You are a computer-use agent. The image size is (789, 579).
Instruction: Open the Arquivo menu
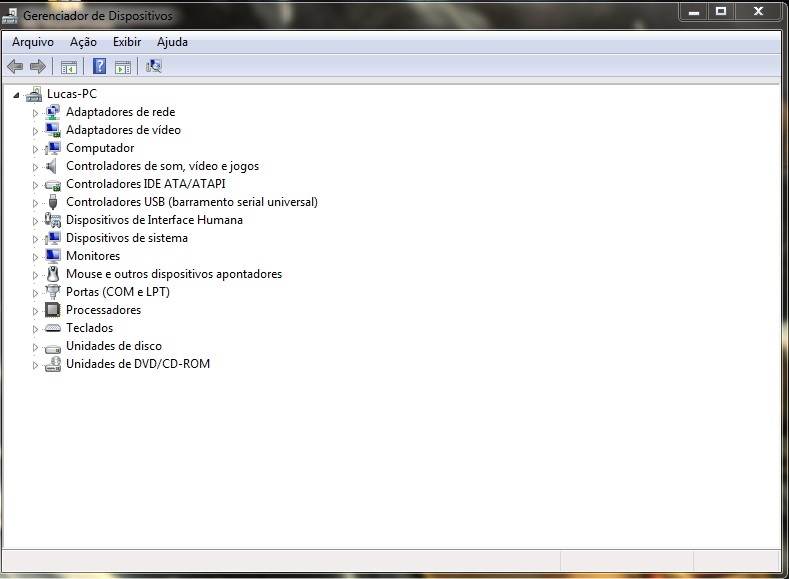pos(33,42)
